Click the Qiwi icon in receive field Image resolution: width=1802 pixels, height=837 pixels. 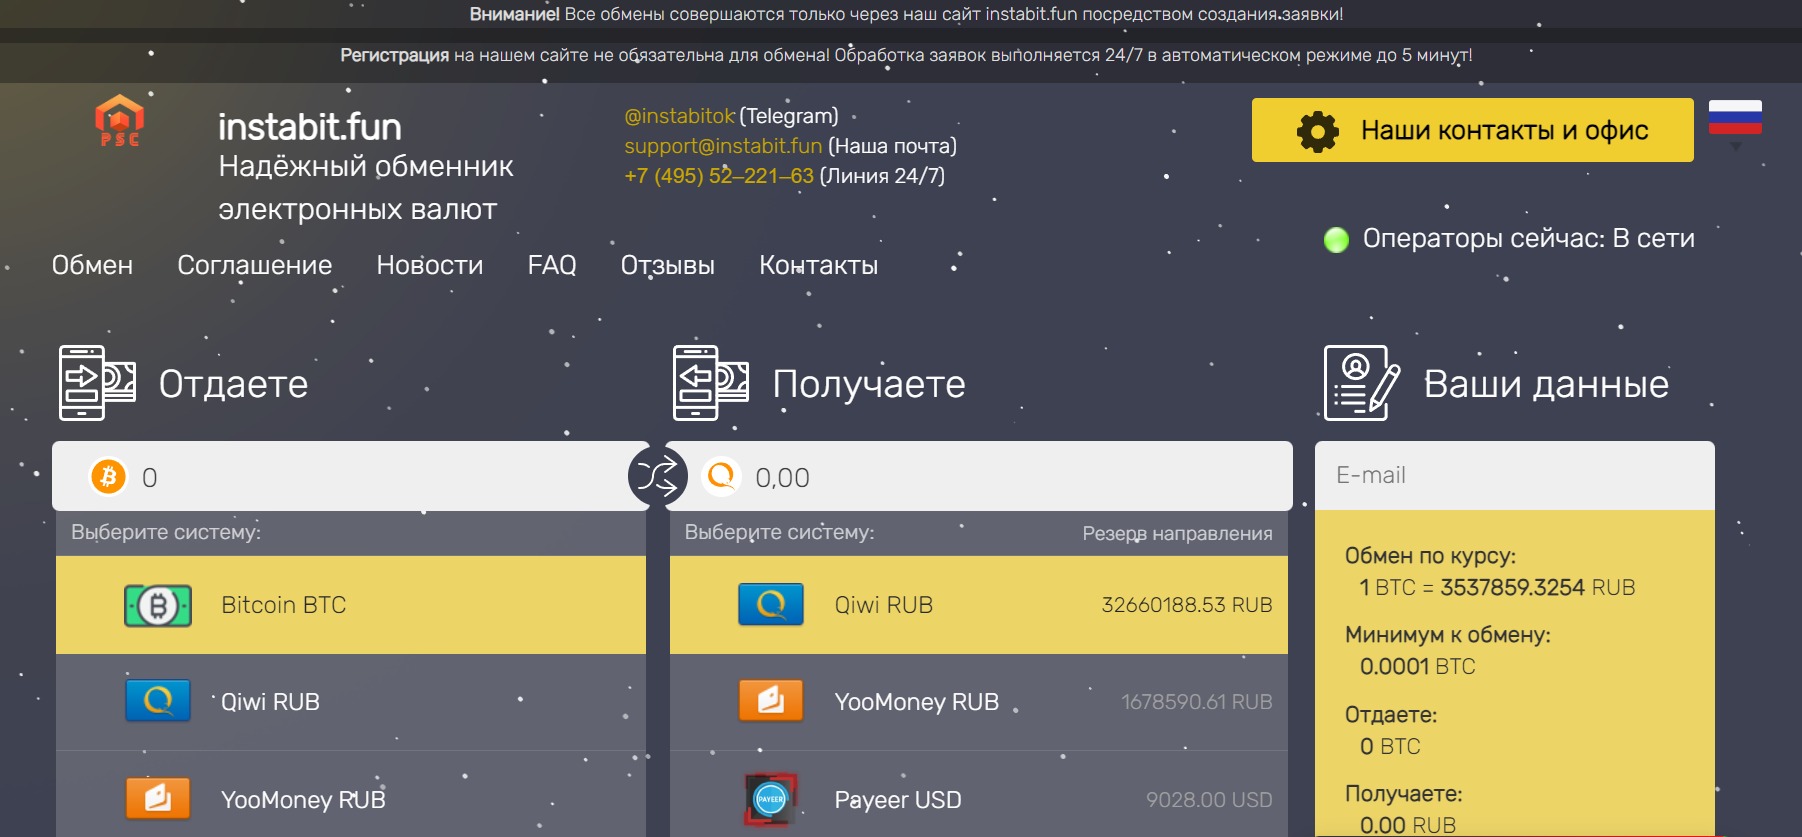click(x=721, y=476)
